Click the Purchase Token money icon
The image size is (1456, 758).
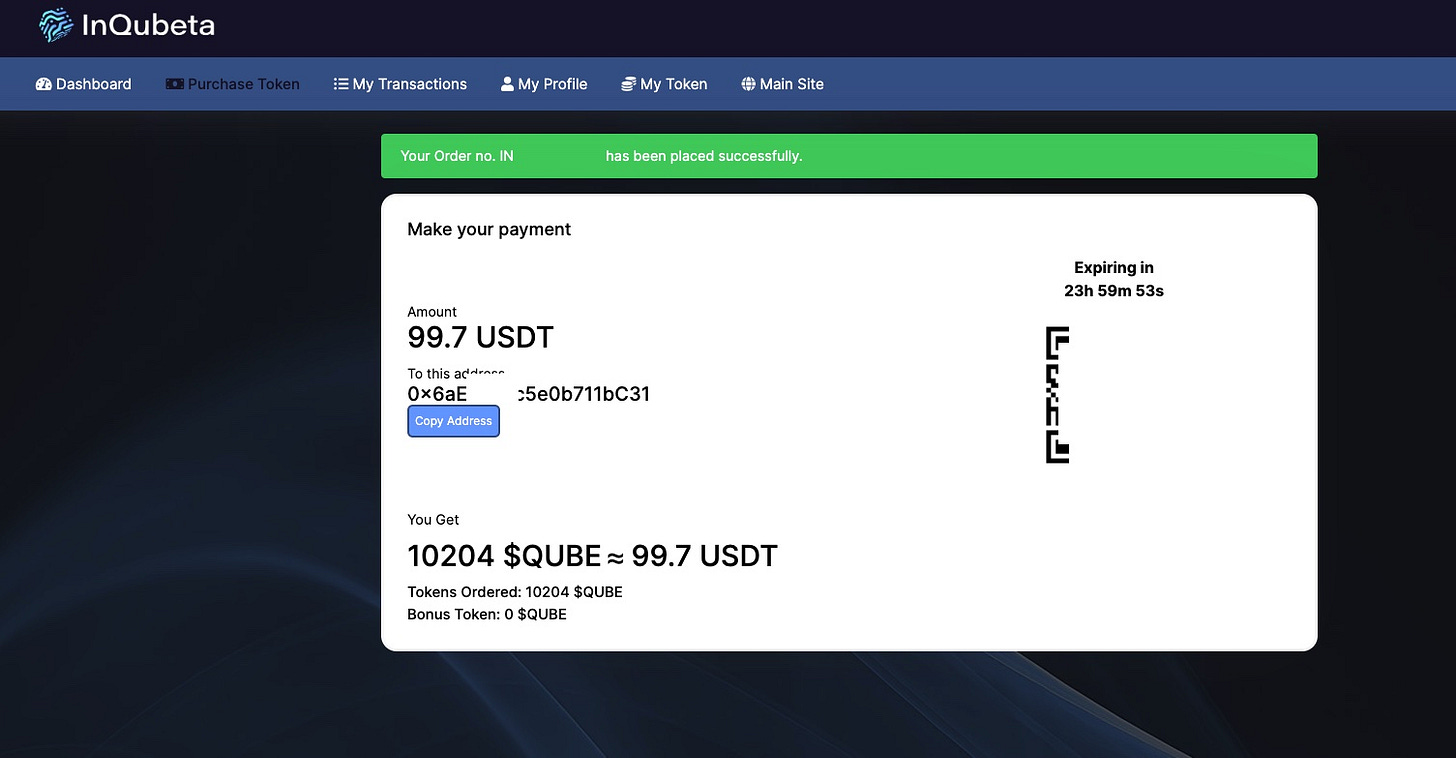point(175,84)
